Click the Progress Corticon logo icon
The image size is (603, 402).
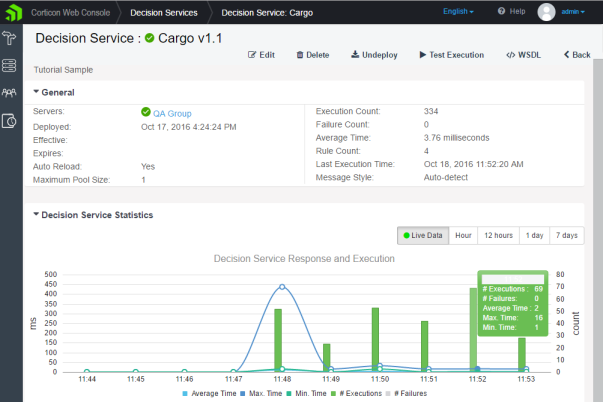[13, 13]
